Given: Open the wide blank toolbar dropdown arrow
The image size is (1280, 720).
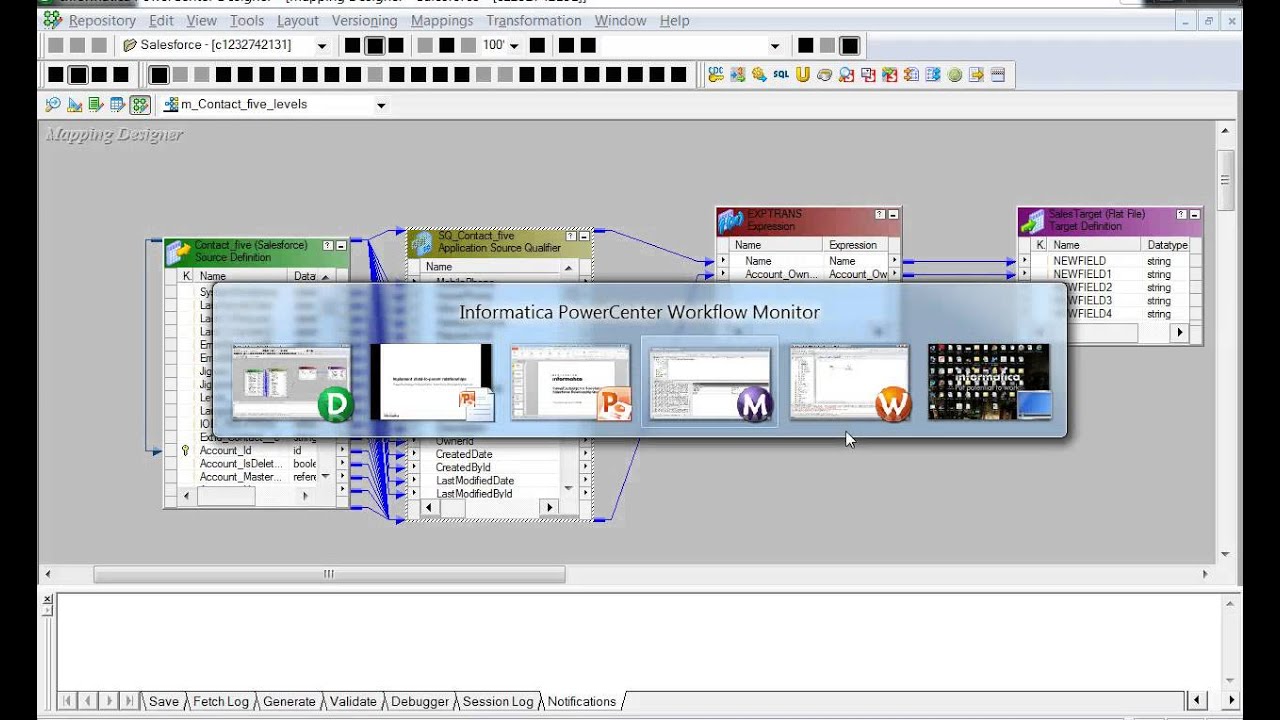Looking at the screenshot, I should pyautogui.click(x=774, y=45).
